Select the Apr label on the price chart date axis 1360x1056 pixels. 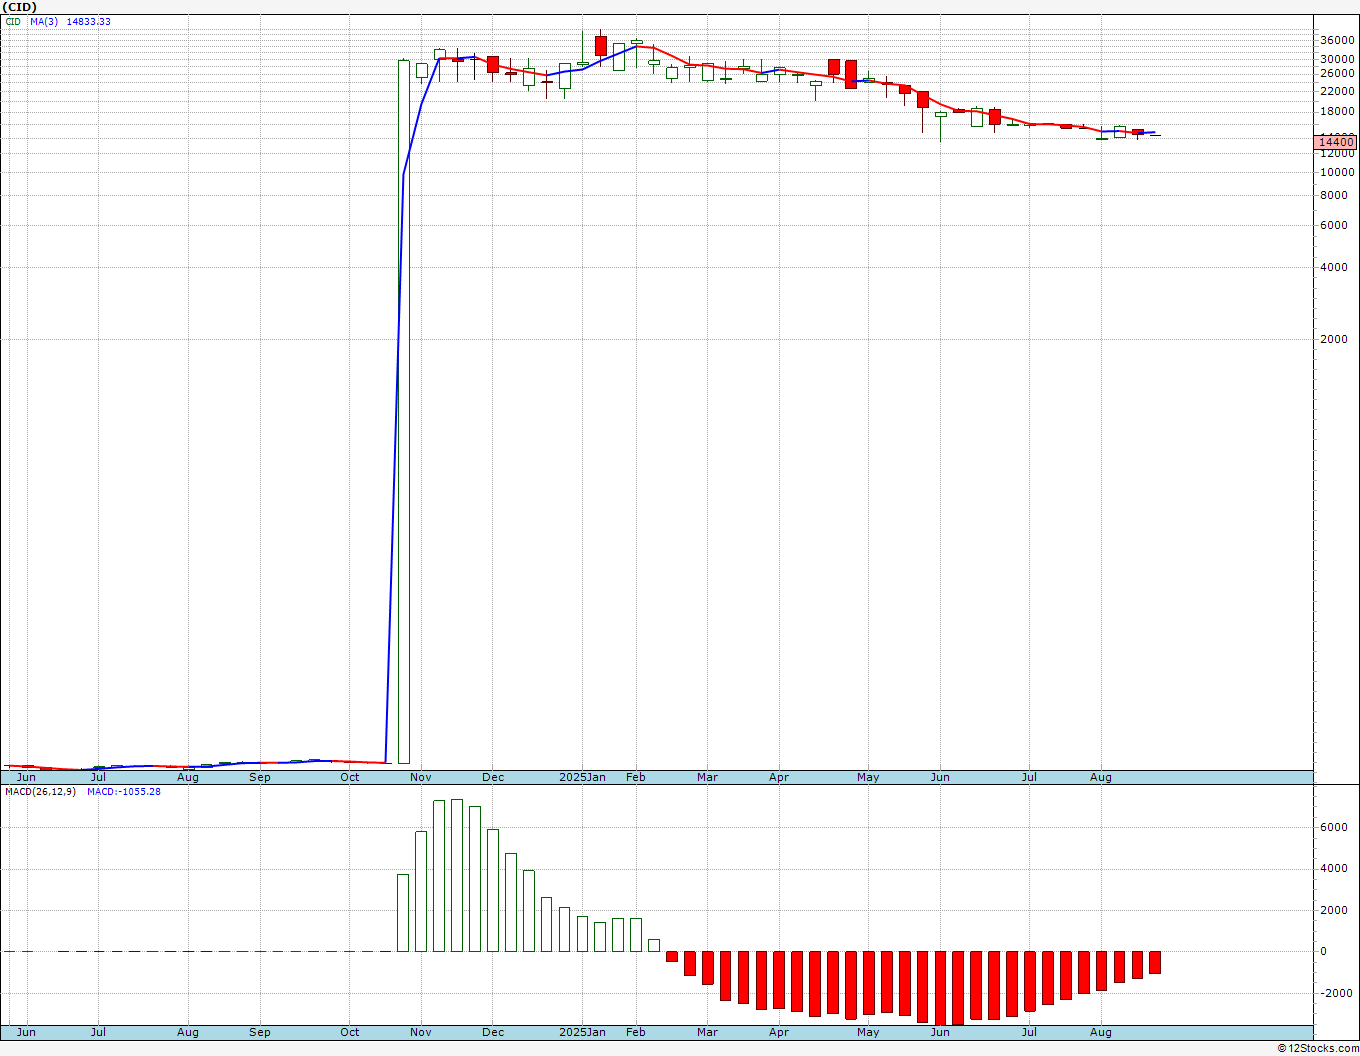tap(779, 777)
